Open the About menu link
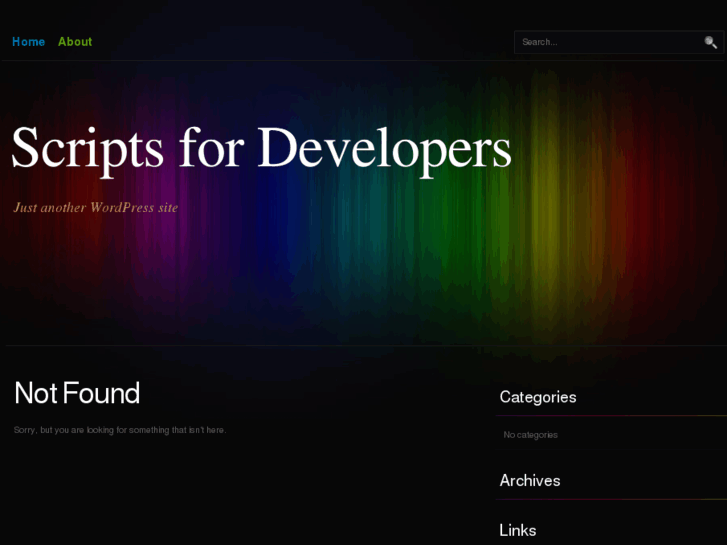This screenshot has height=545, width=727. pyautogui.click(x=75, y=42)
